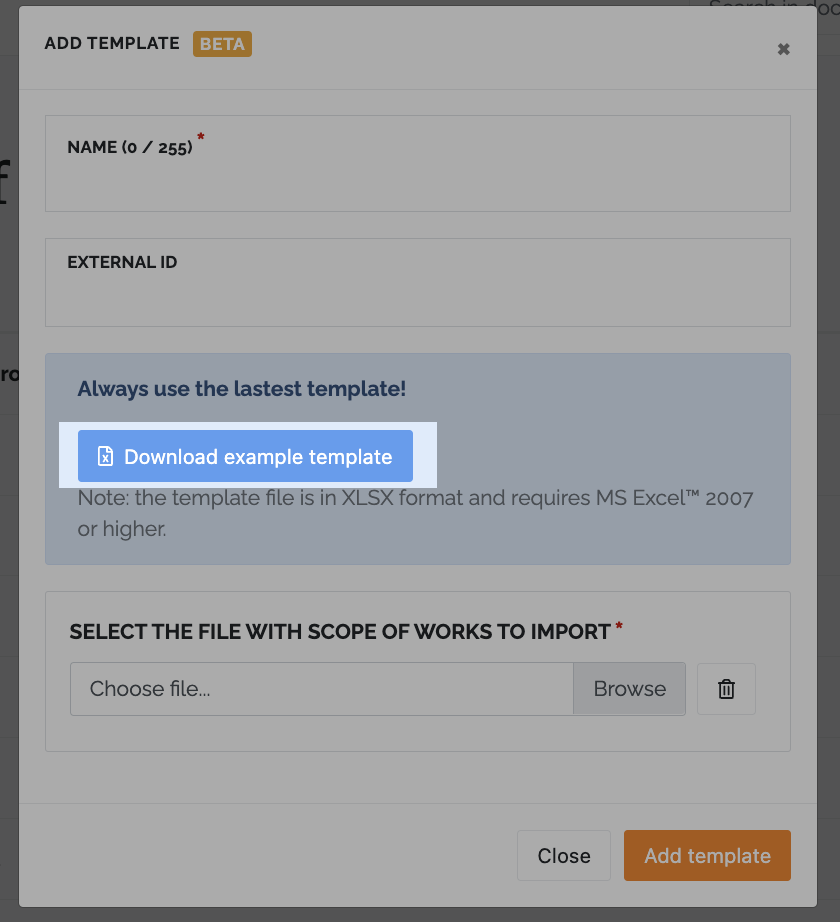Click the 'Always use the lastest template!' heading
Screen dimensions: 840x922
242,389
